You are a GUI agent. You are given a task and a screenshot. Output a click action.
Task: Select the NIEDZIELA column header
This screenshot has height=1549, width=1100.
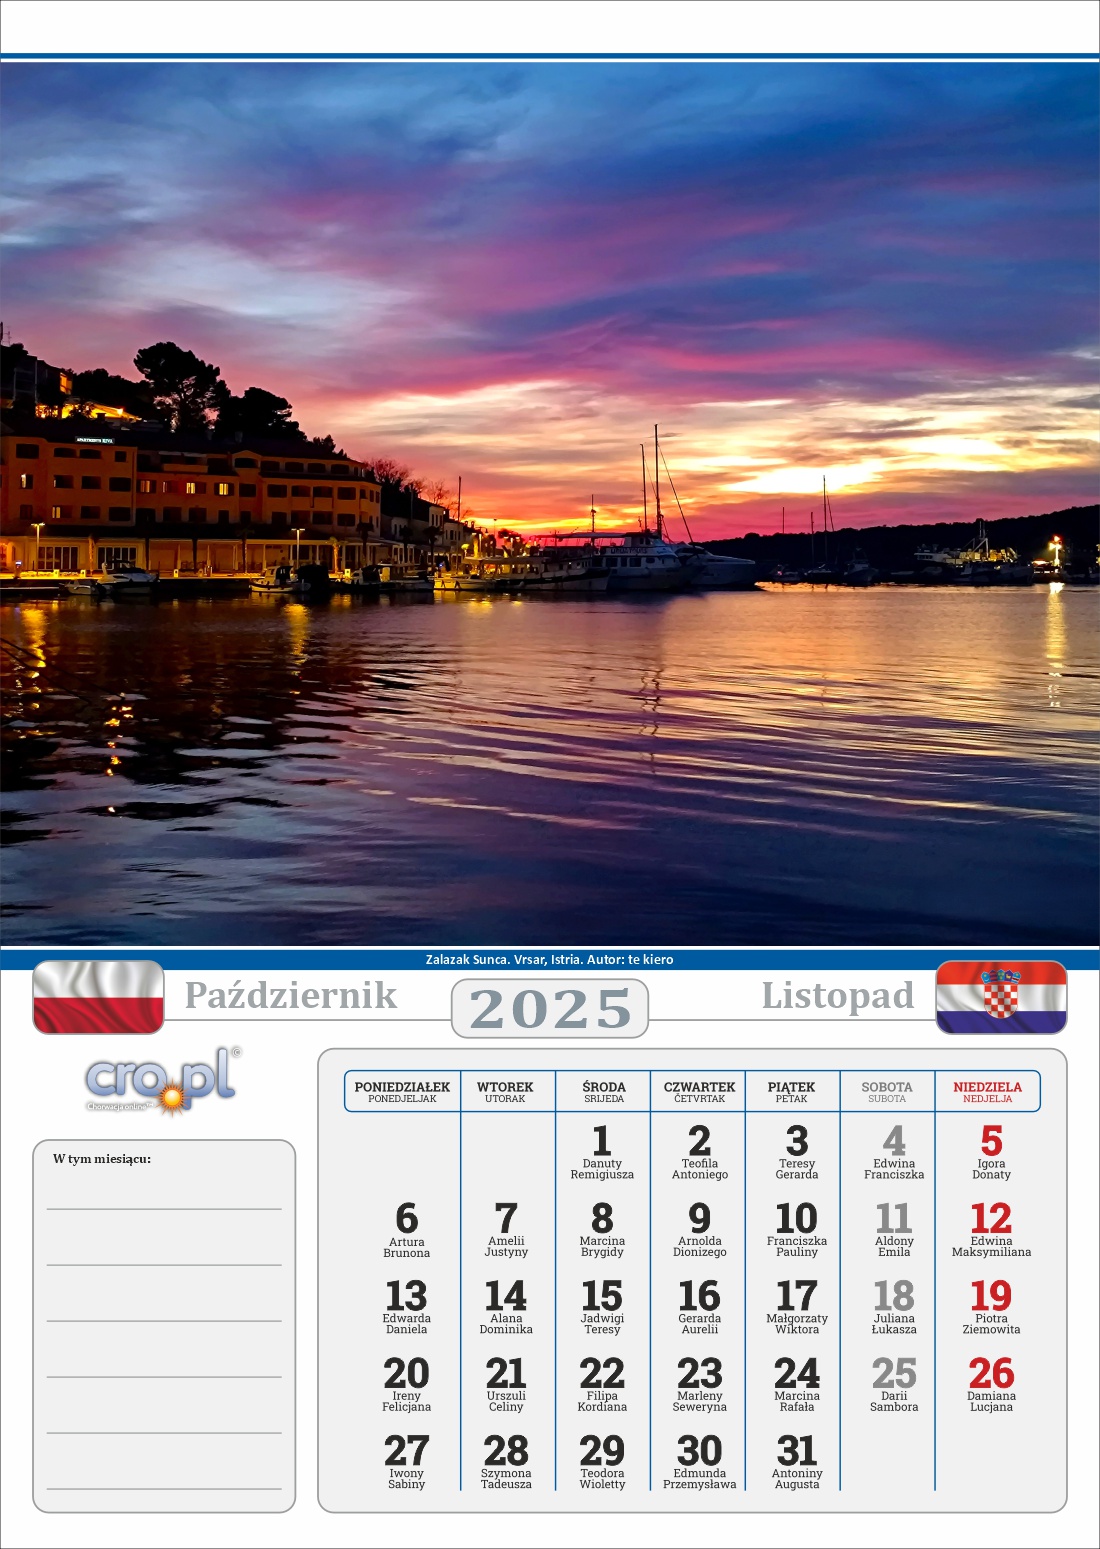coord(987,1091)
